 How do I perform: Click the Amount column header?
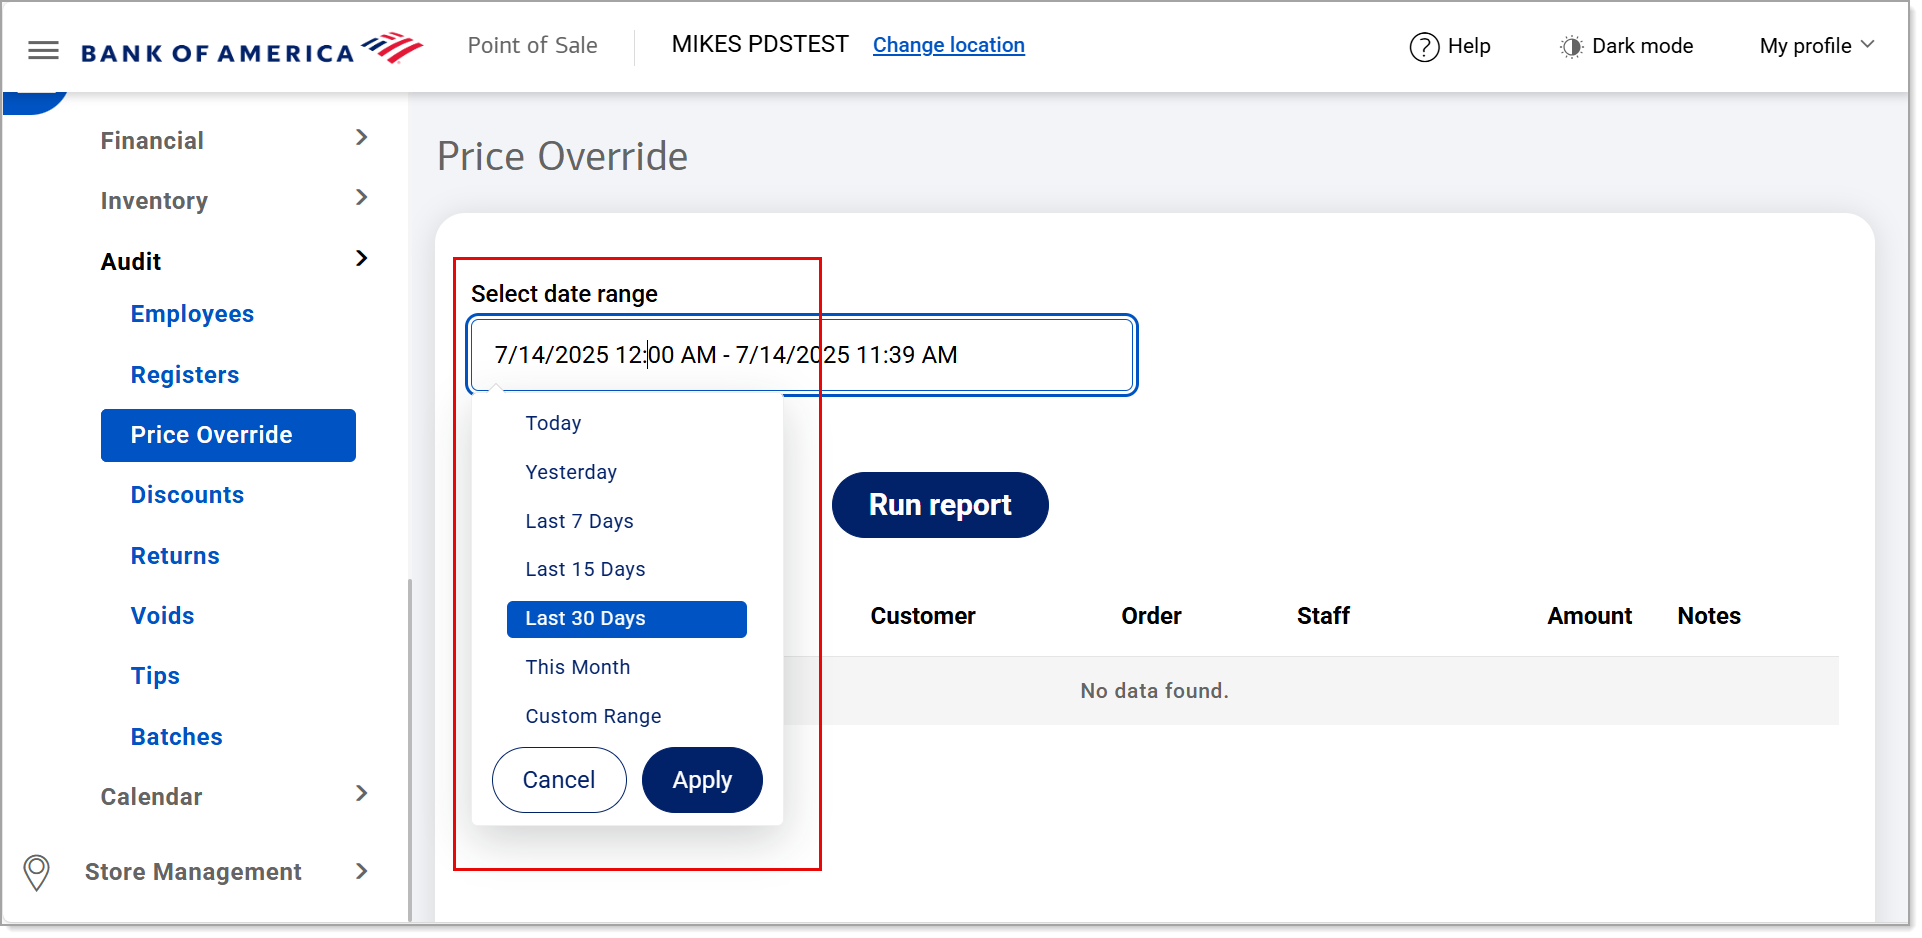[x=1589, y=616]
